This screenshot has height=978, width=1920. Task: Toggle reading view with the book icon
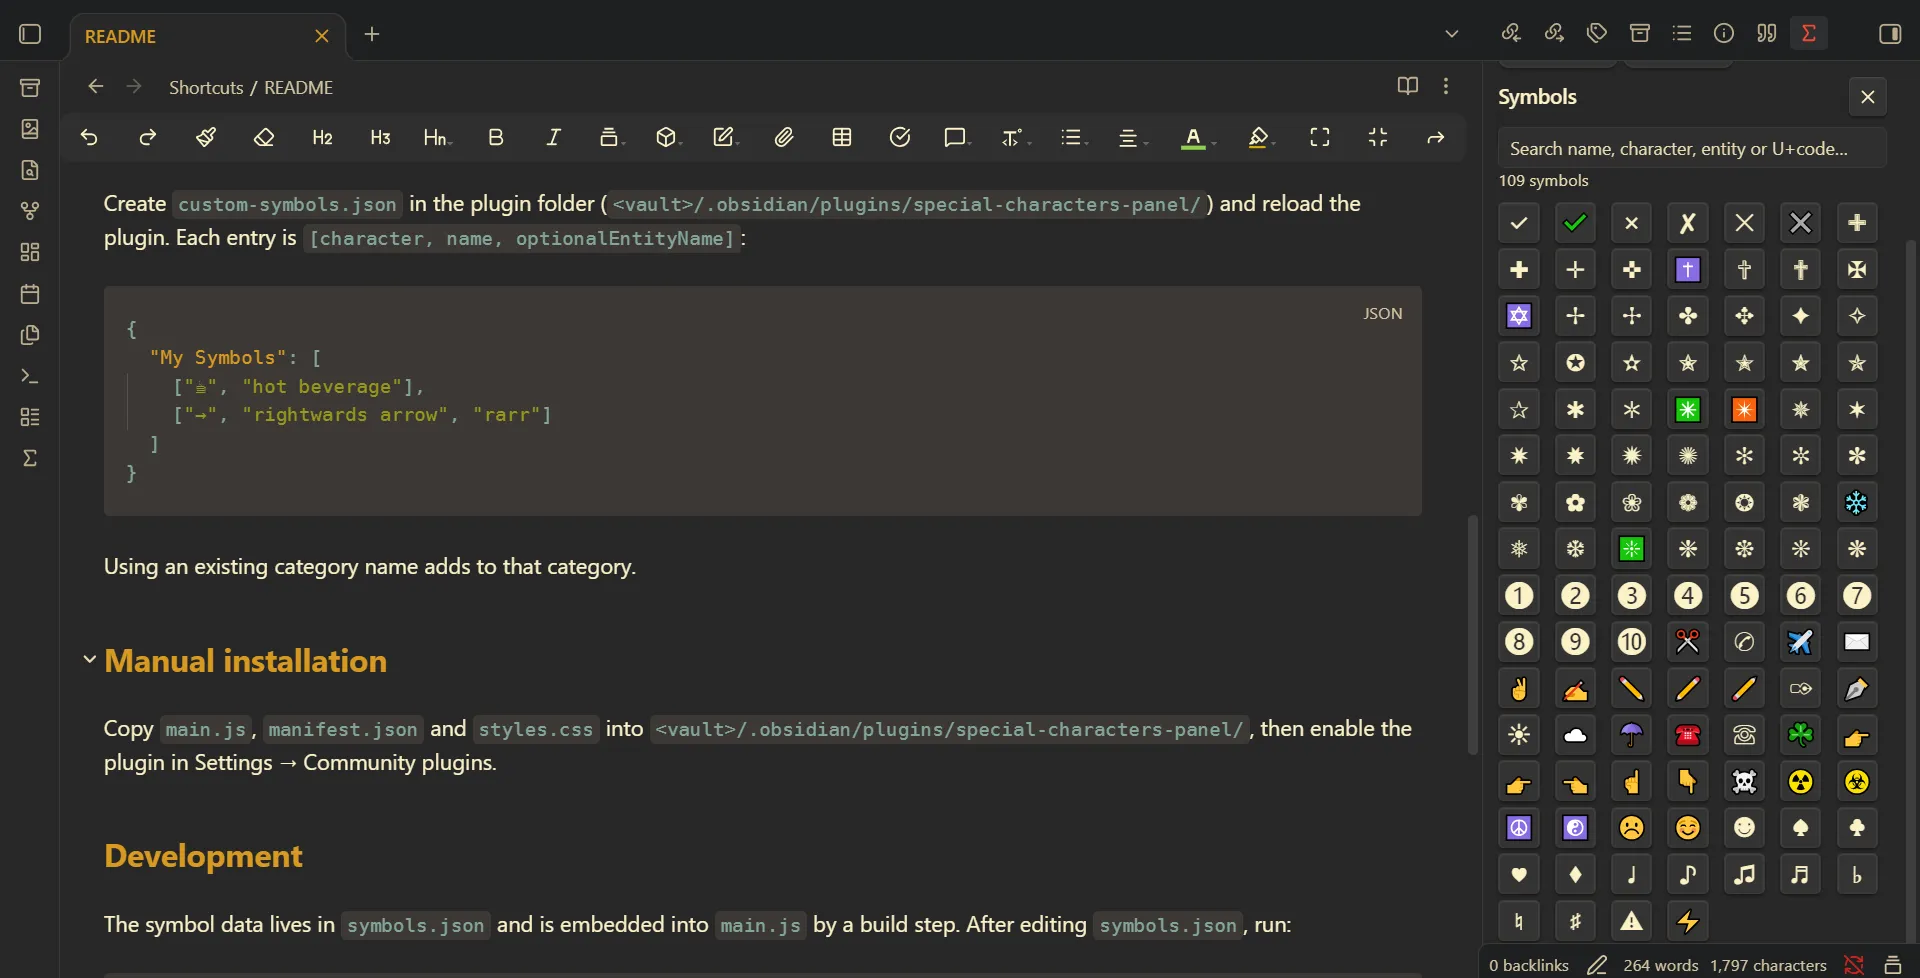tap(1408, 86)
